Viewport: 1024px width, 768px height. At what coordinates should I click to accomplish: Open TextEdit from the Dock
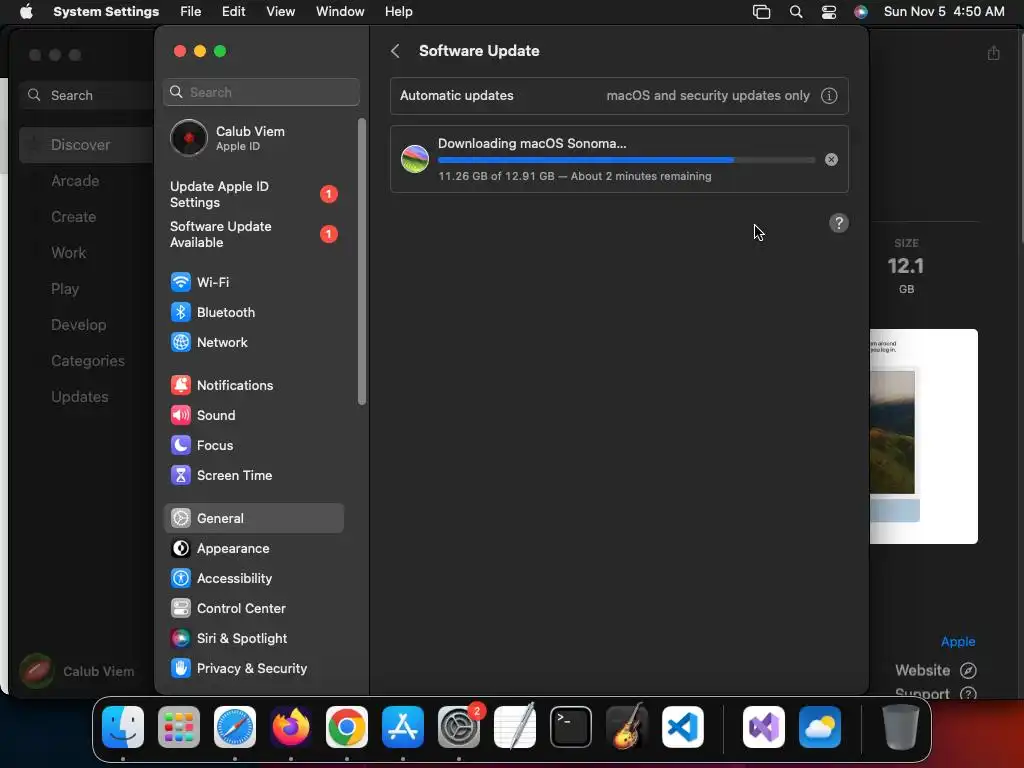point(515,727)
